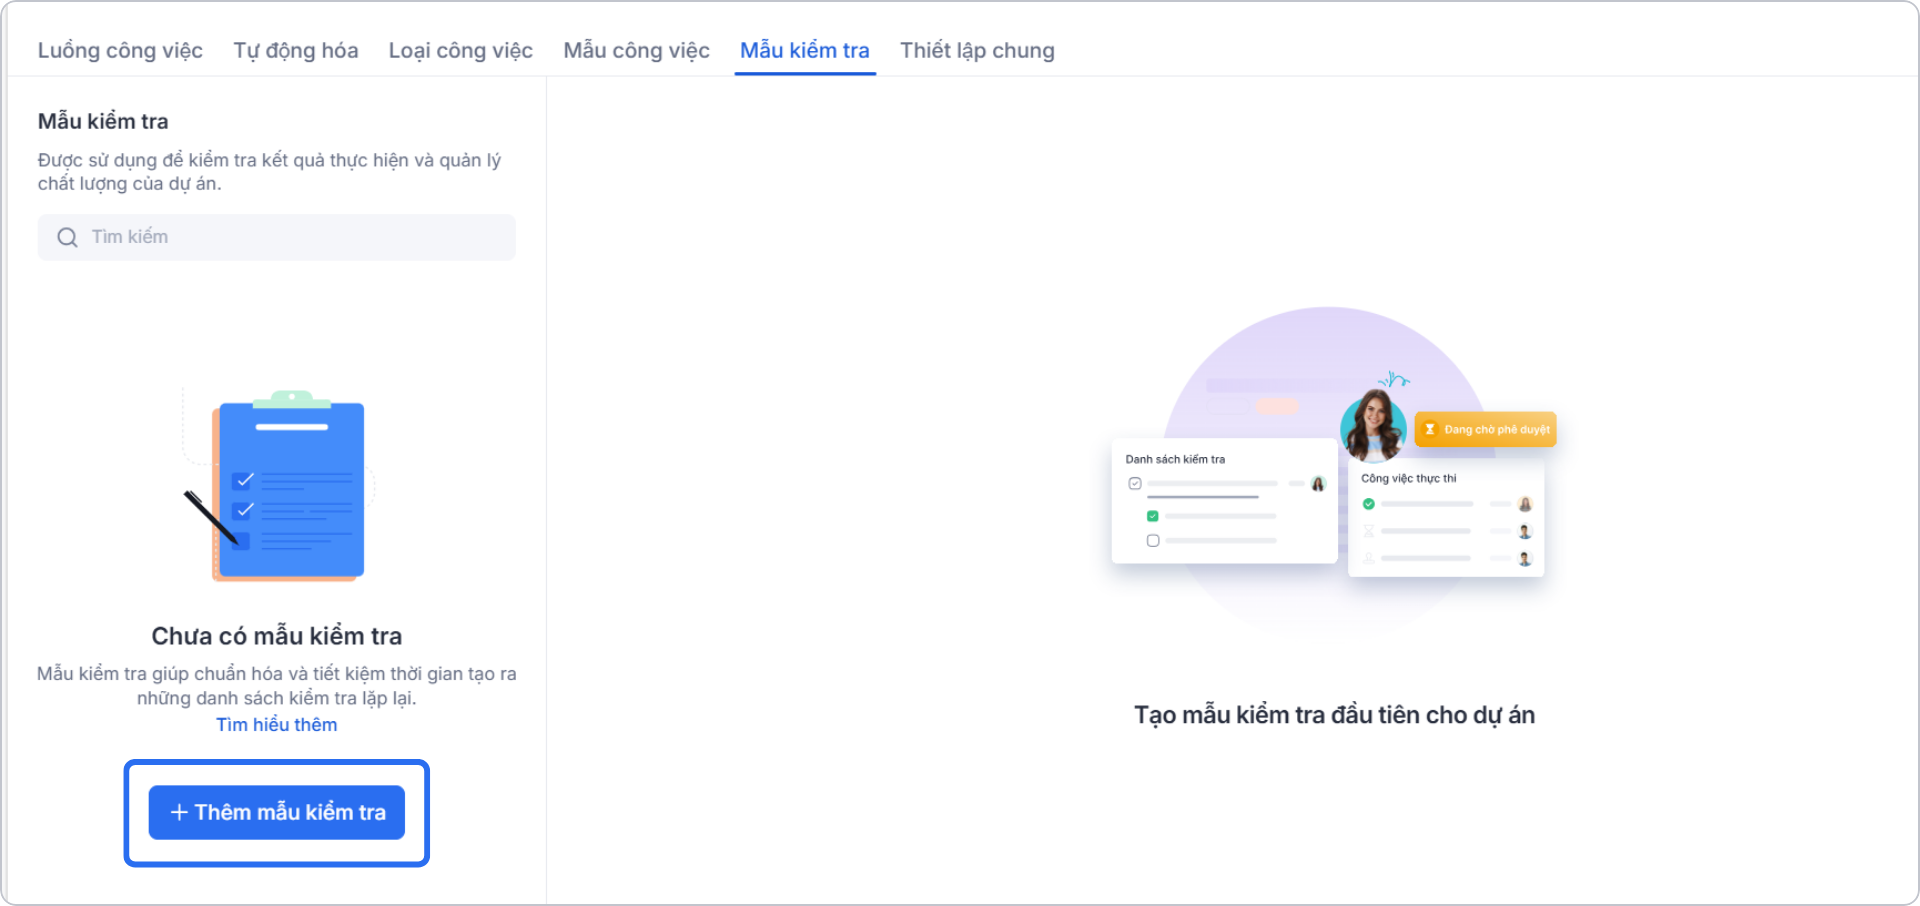Click the woman's avatar photo in the illustration

coord(1375,428)
